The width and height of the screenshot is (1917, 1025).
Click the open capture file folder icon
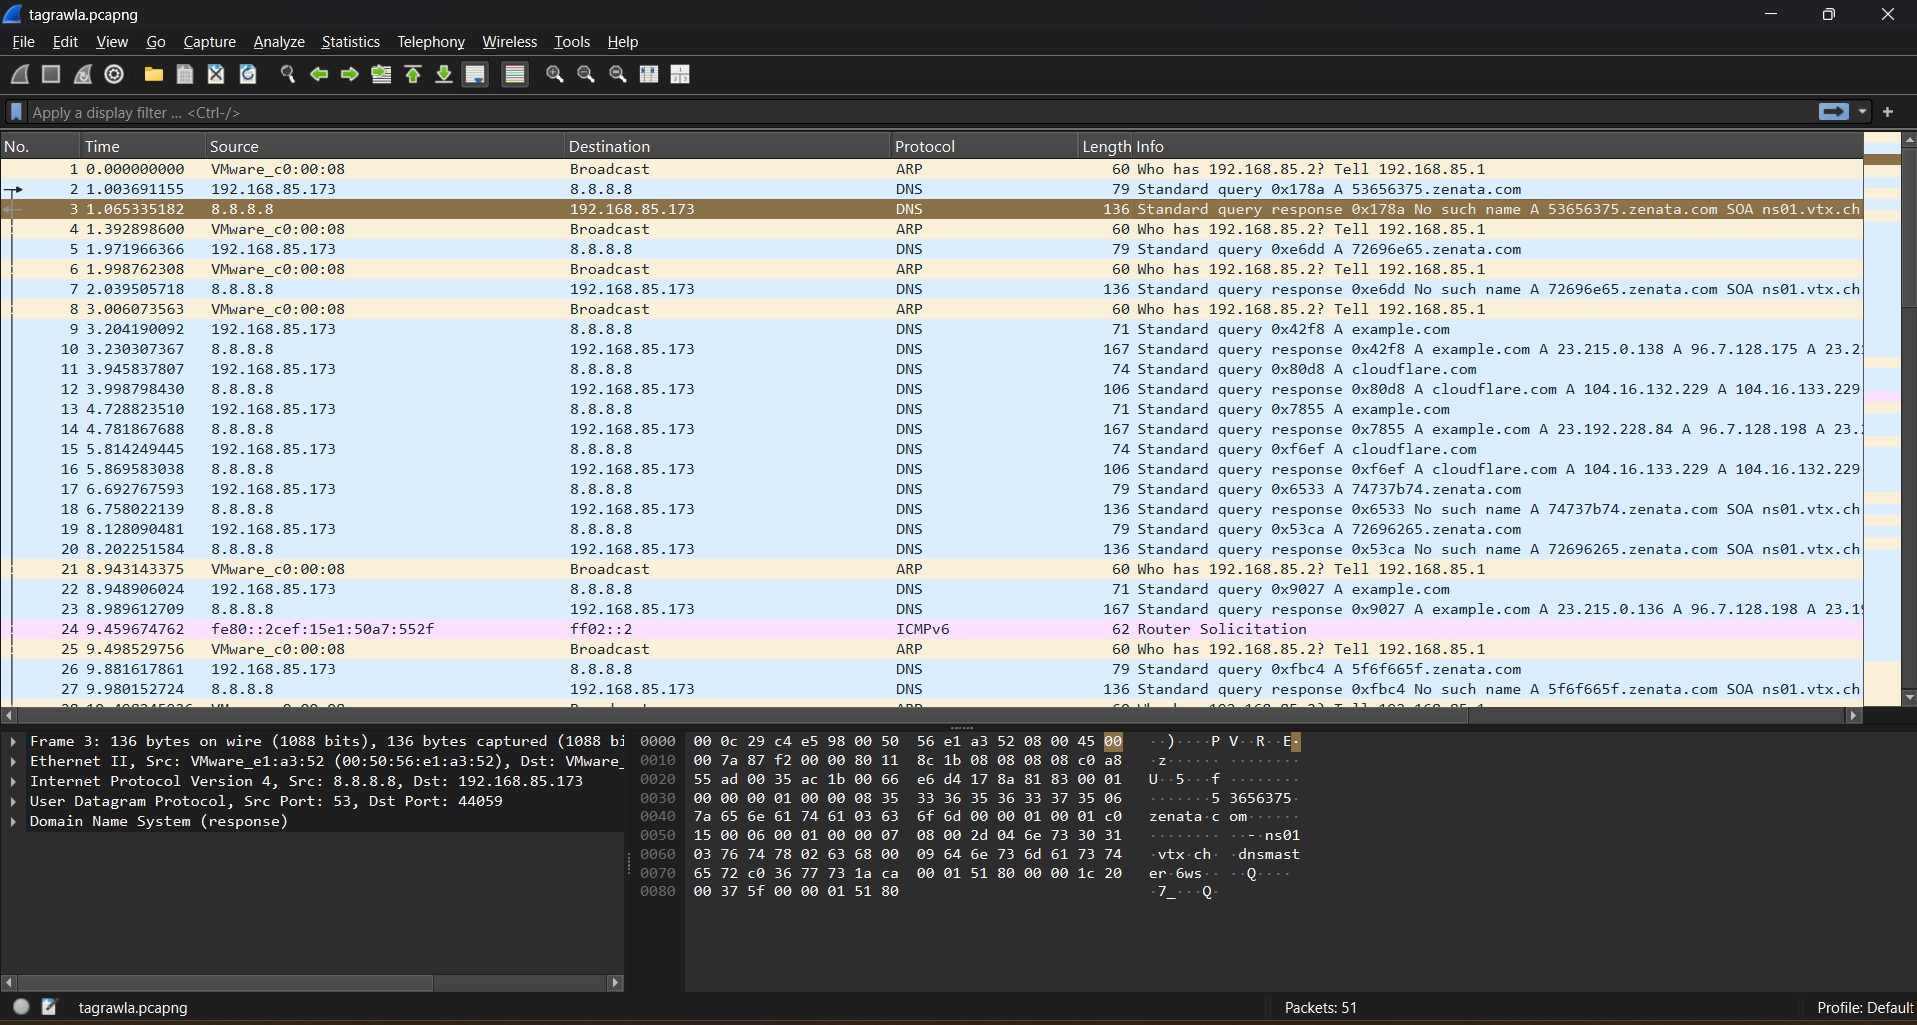[x=153, y=74]
